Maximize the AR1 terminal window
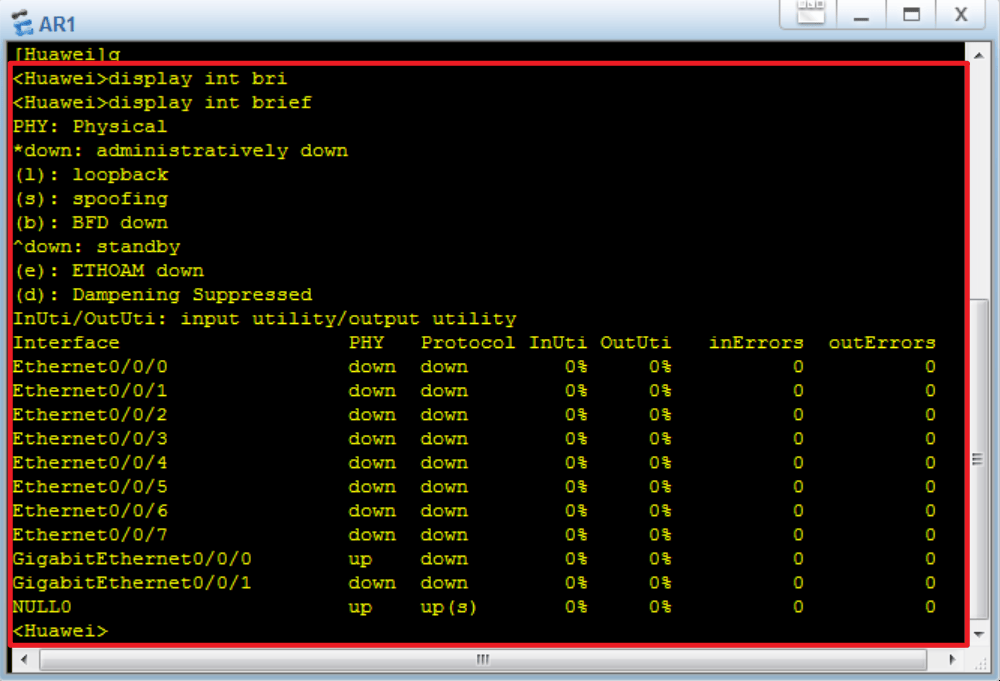 pos(911,14)
